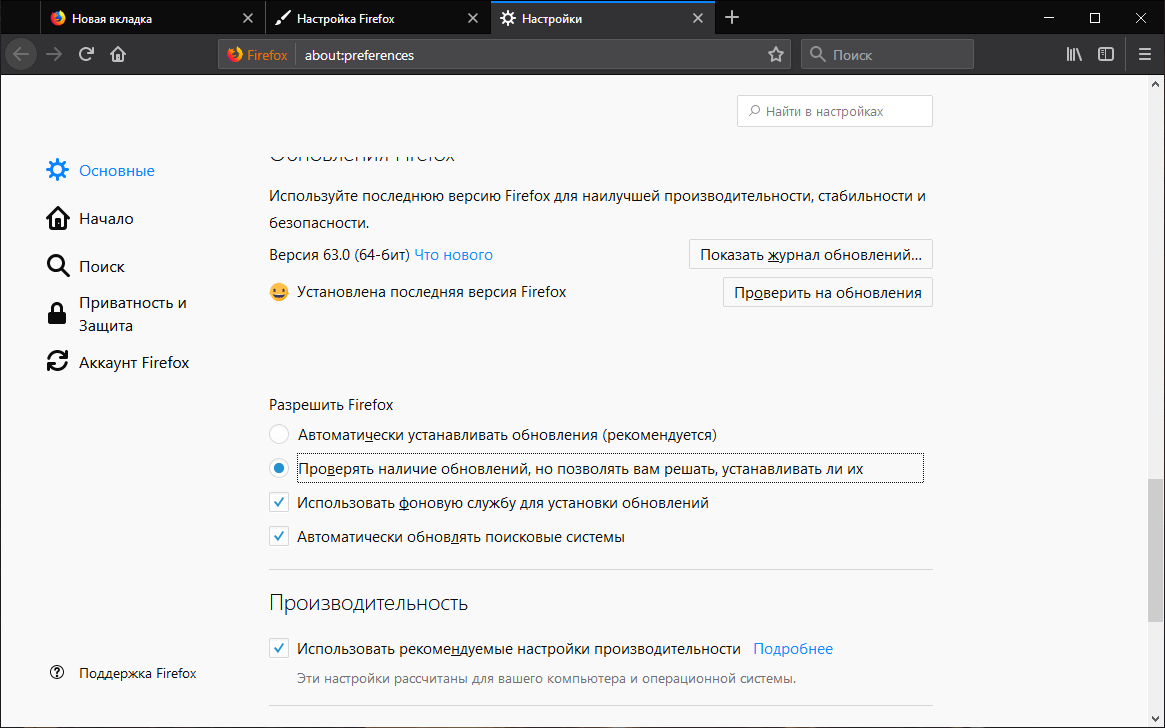The height and width of the screenshot is (728, 1165).
Task: Open the Firefox hamburger menu
Action: (x=1144, y=54)
